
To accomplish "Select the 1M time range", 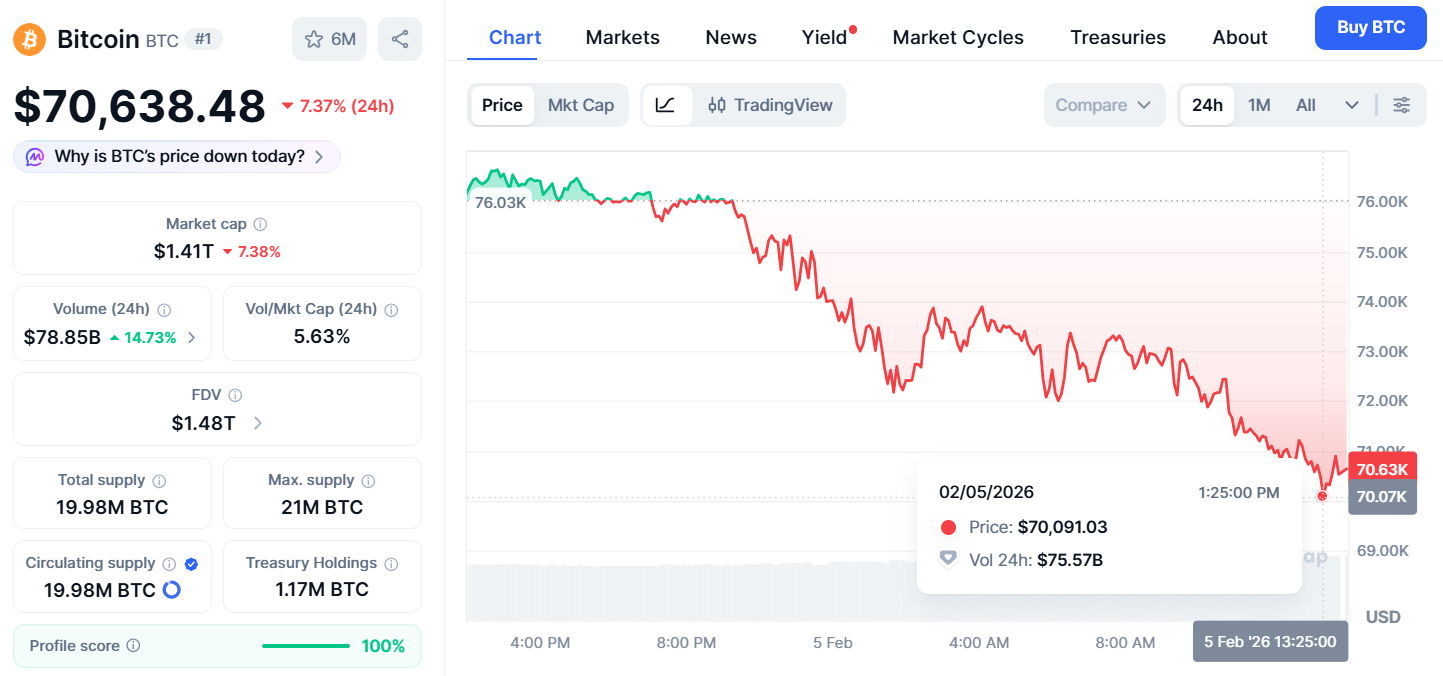I will tap(1259, 105).
